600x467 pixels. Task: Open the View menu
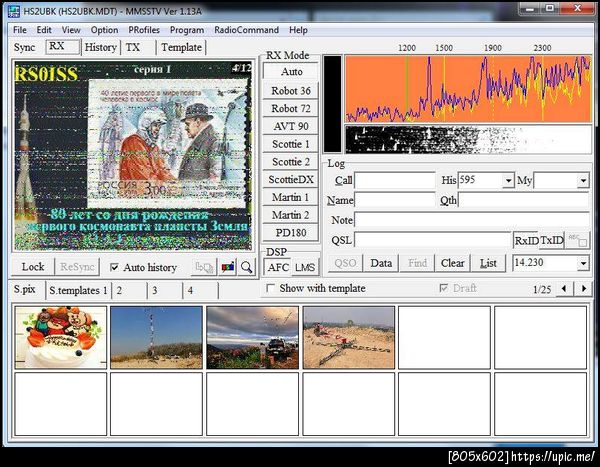[71, 30]
